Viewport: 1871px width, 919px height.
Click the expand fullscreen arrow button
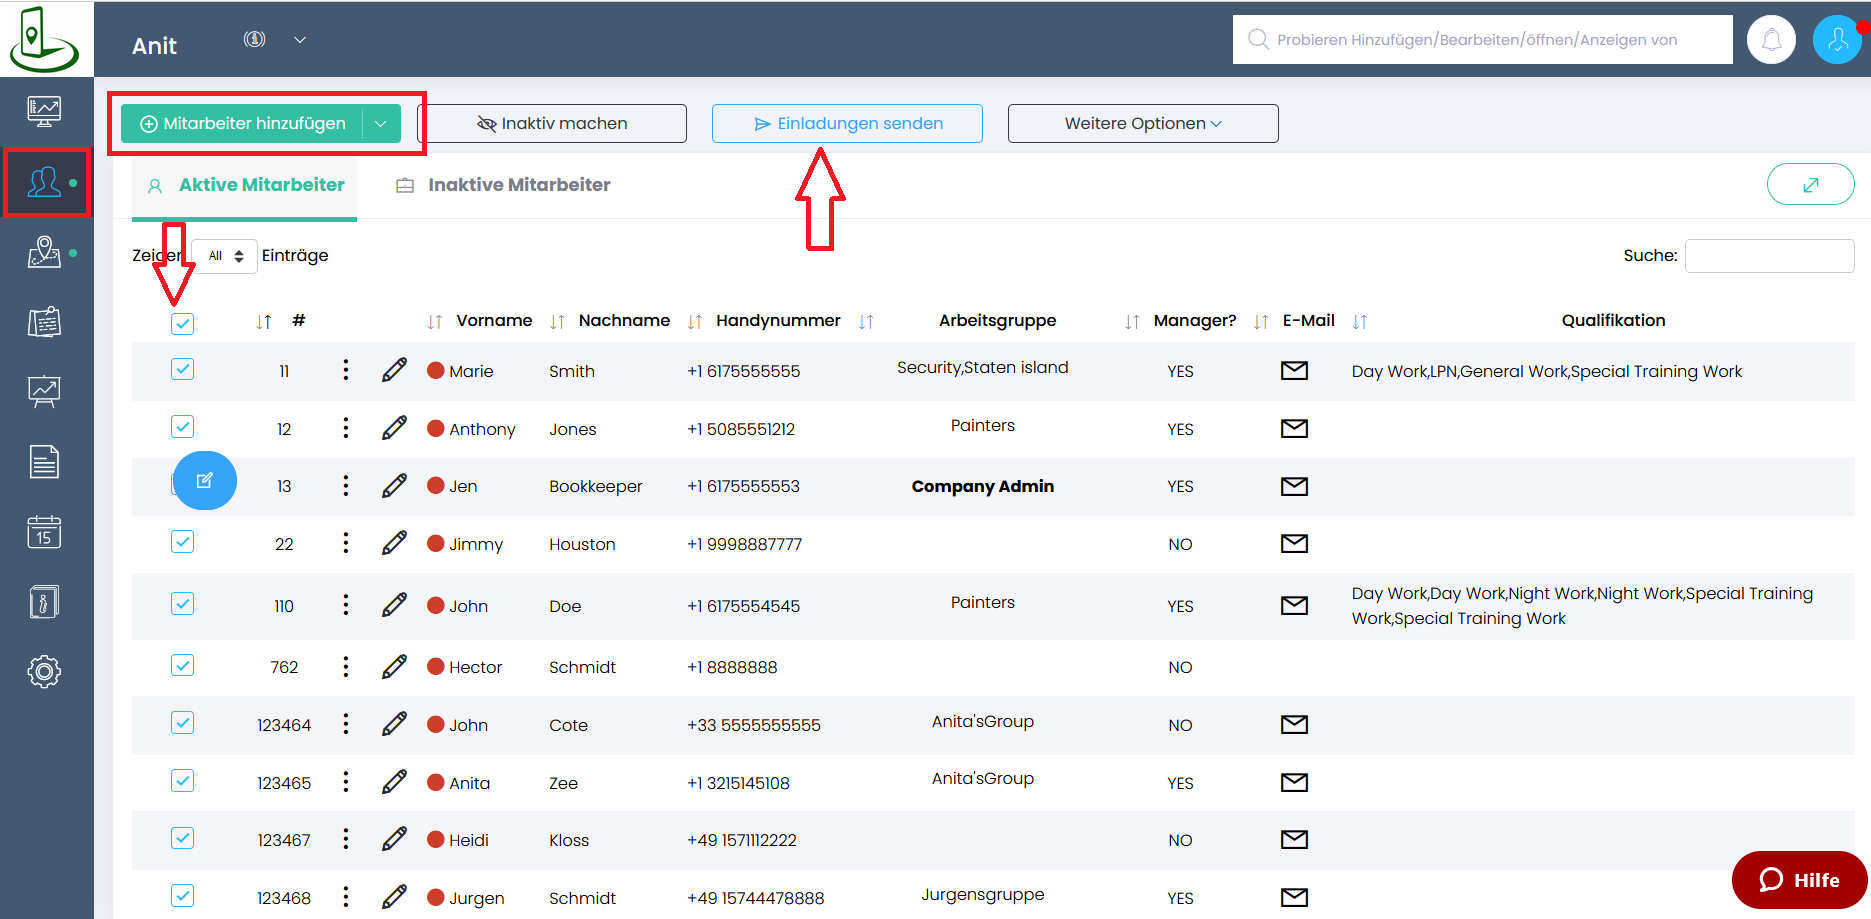[x=1810, y=184]
